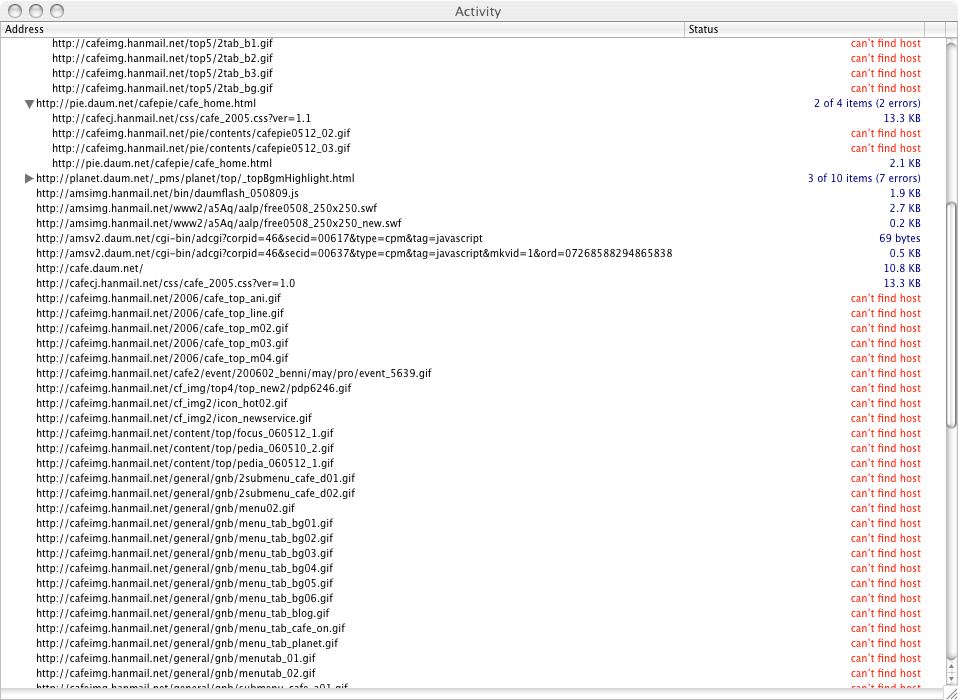Select the cafepie0512_03.gif row
The image size is (958, 700).
(473, 148)
